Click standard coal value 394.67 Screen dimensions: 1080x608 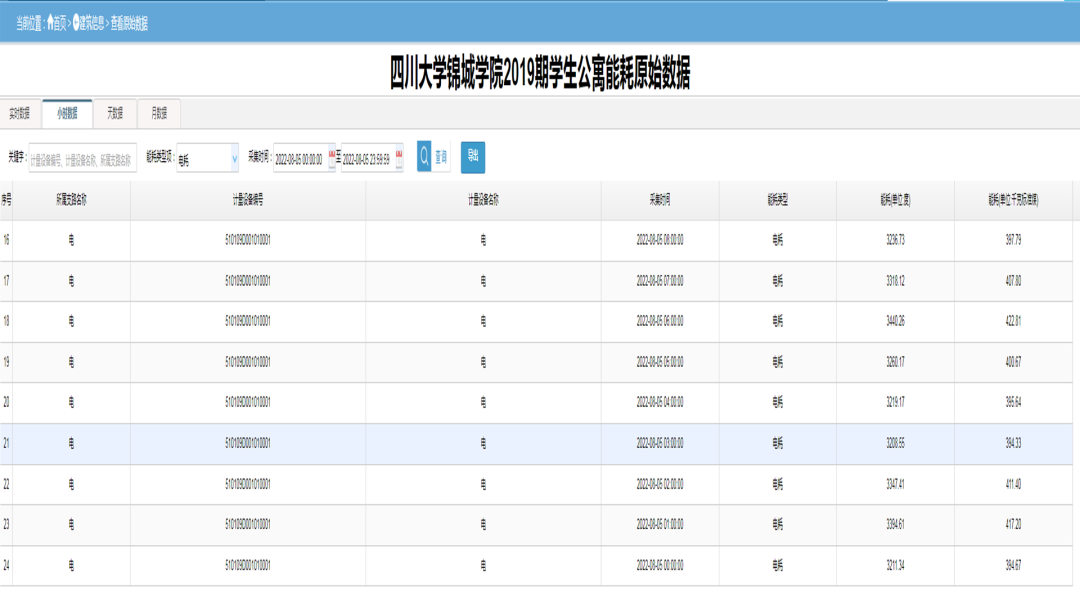click(x=1013, y=565)
